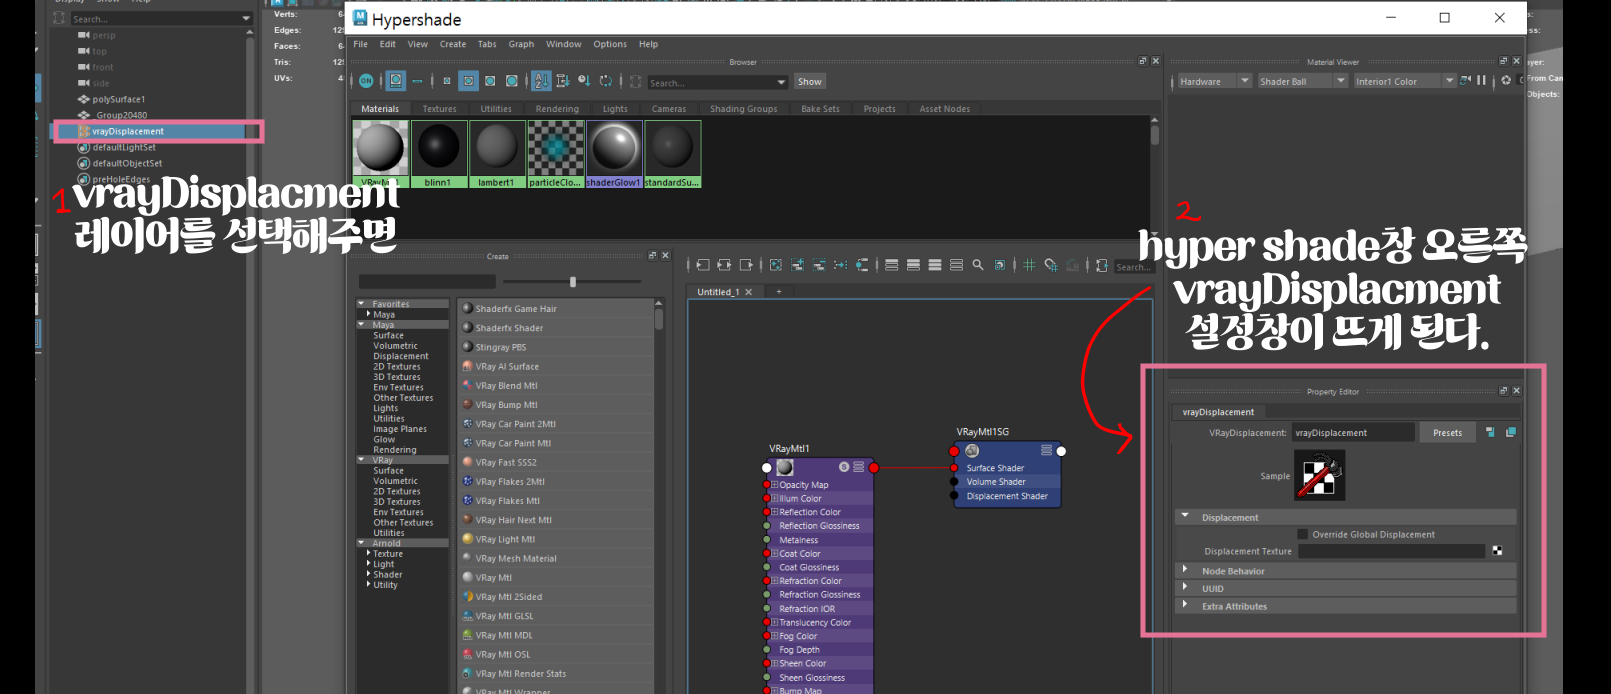Click Add selected nodes to graph icon
Viewport: 1611px width, 694px height.
[797, 265]
